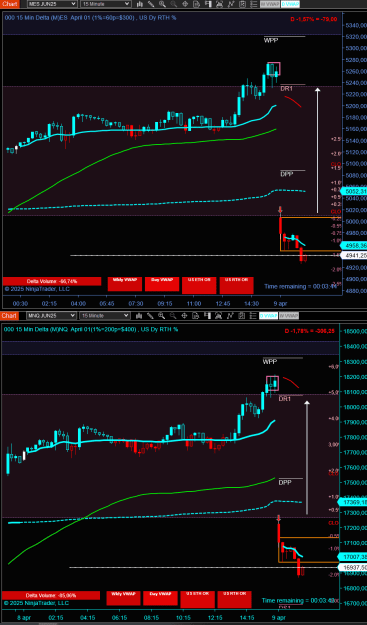Screen dimensions: 367x625
Task: Open chart style icon in MES chart toolbar
Action: click(140, 4)
